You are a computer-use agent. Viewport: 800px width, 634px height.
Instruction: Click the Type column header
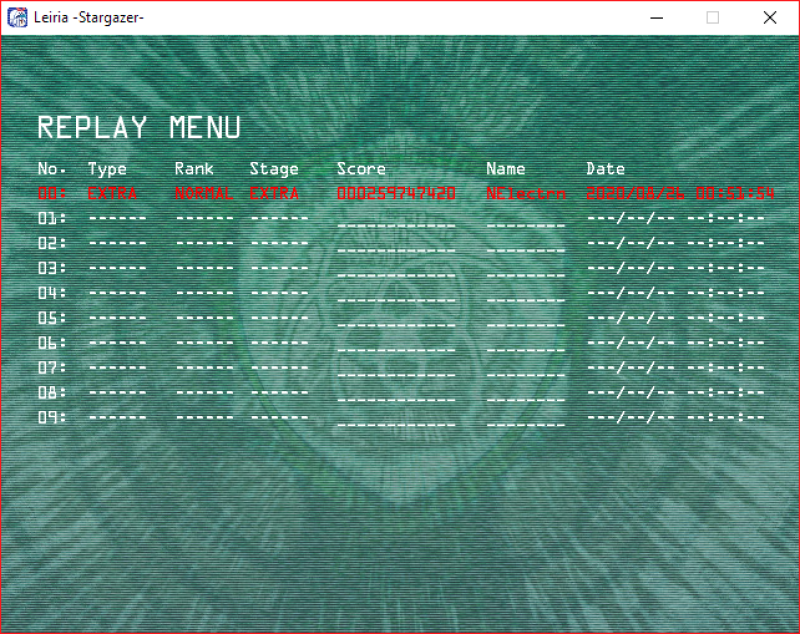click(x=107, y=169)
